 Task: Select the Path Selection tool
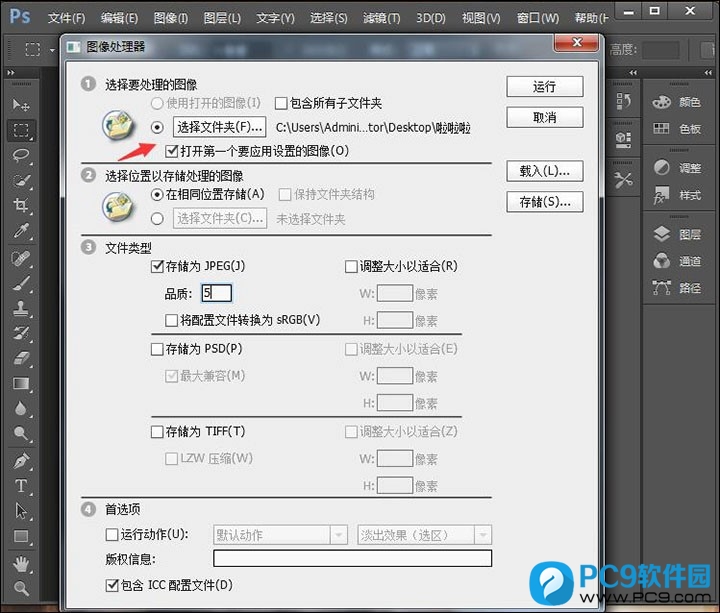pos(21,511)
